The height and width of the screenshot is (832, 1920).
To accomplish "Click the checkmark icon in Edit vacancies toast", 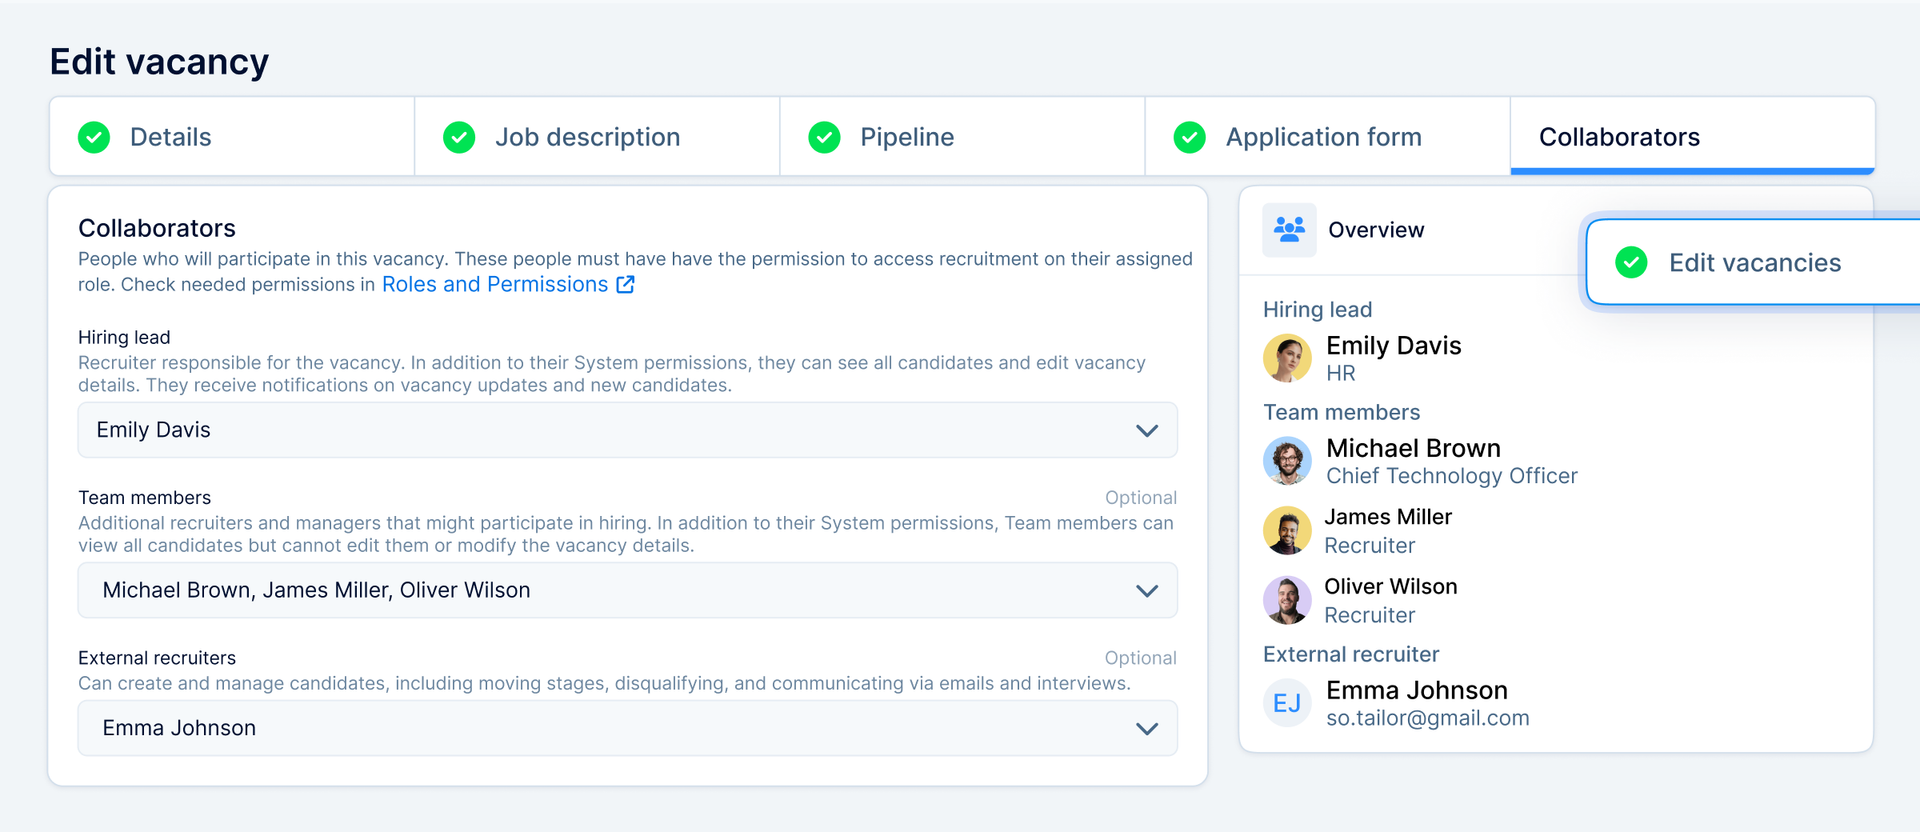I will point(1631,262).
